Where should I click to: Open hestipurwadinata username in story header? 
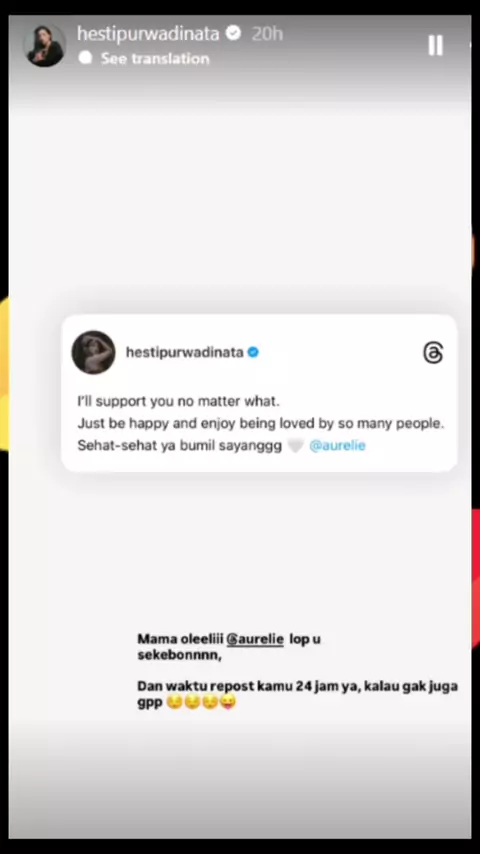[148, 34]
